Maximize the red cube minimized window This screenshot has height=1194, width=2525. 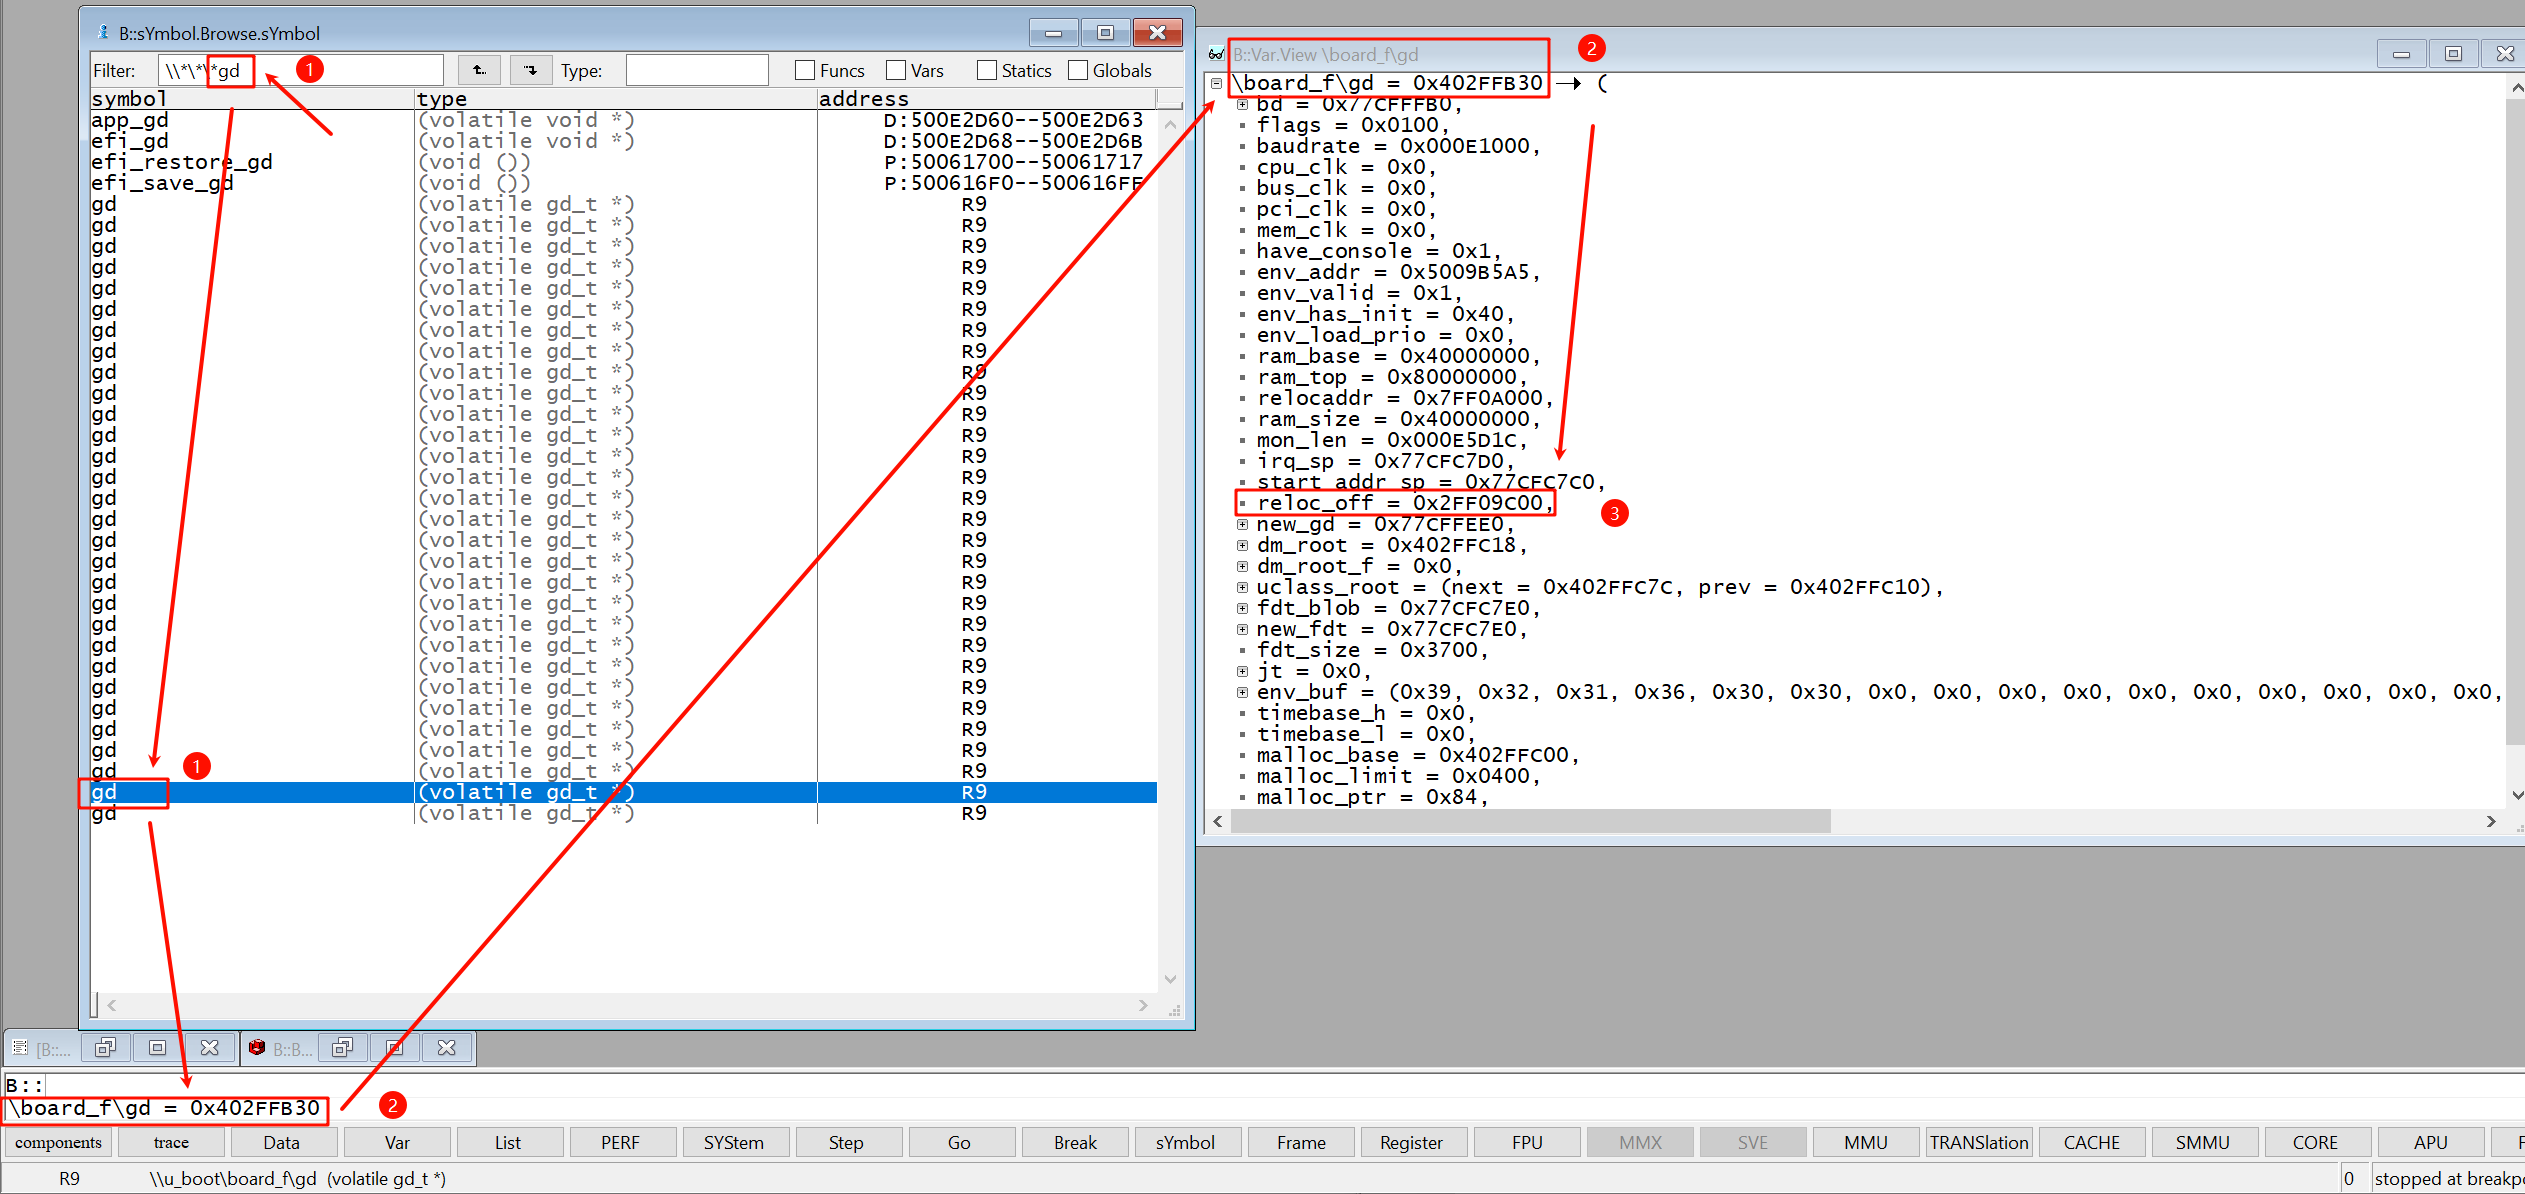pyautogui.click(x=395, y=1047)
